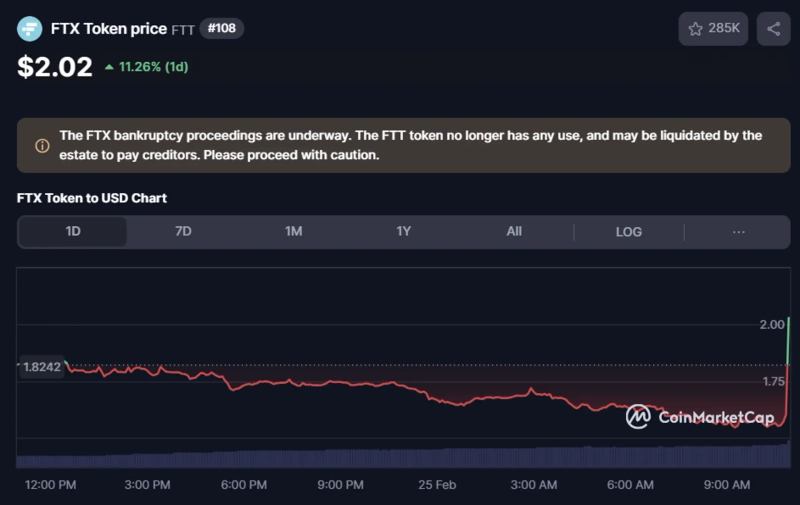Expand the three-dots more options menu
Image resolution: width=800 pixels, height=505 pixels.
pyautogui.click(x=738, y=231)
